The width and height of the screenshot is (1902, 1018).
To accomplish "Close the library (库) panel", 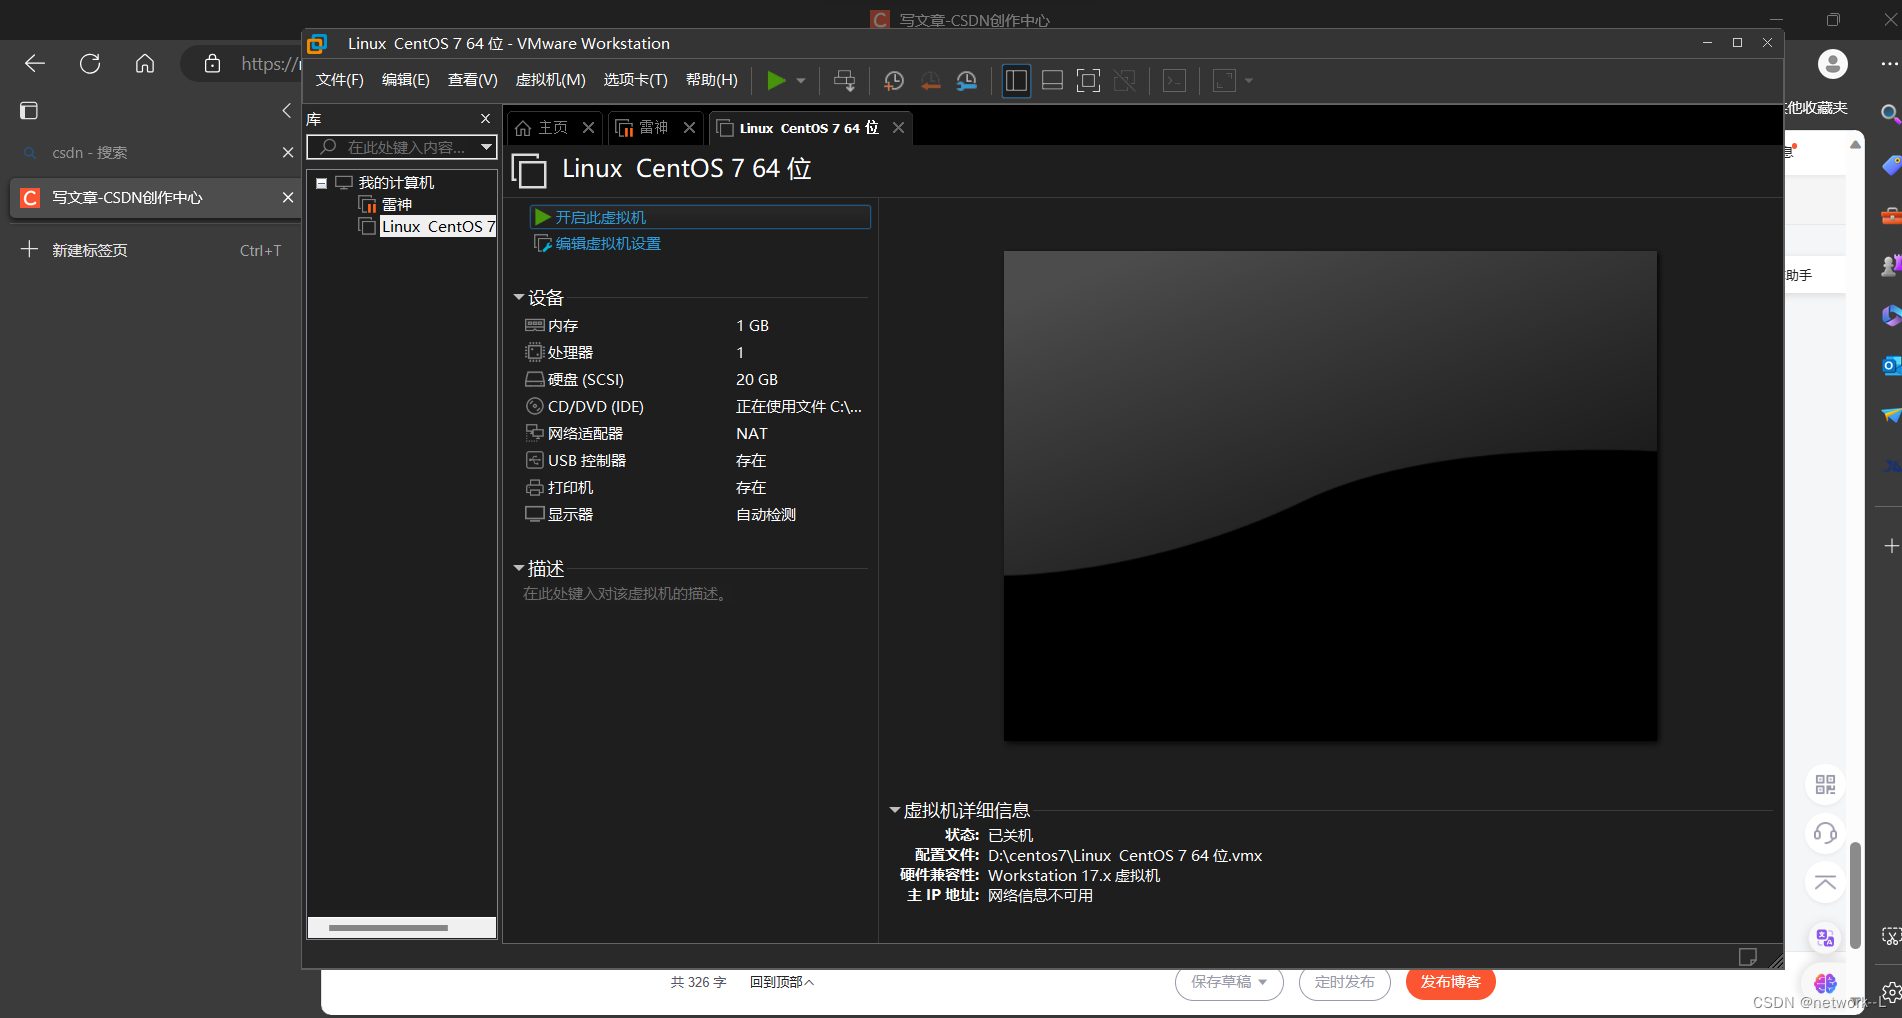I will click(x=486, y=119).
